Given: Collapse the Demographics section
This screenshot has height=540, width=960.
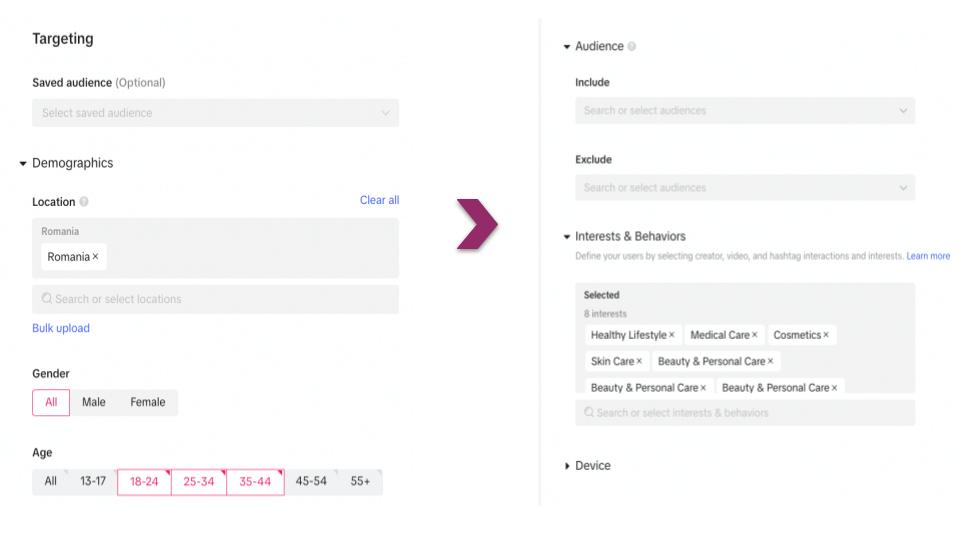Looking at the screenshot, I should pyautogui.click(x=23, y=164).
